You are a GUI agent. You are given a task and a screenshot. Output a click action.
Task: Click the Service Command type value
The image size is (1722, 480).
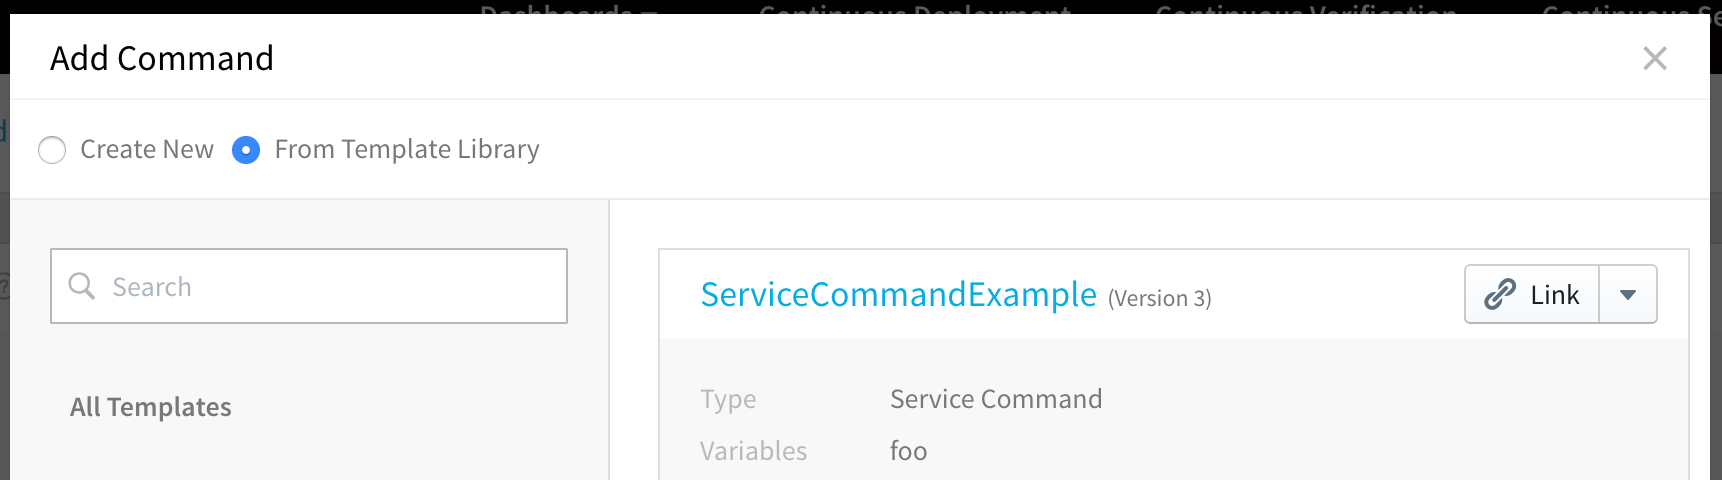click(996, 399)
